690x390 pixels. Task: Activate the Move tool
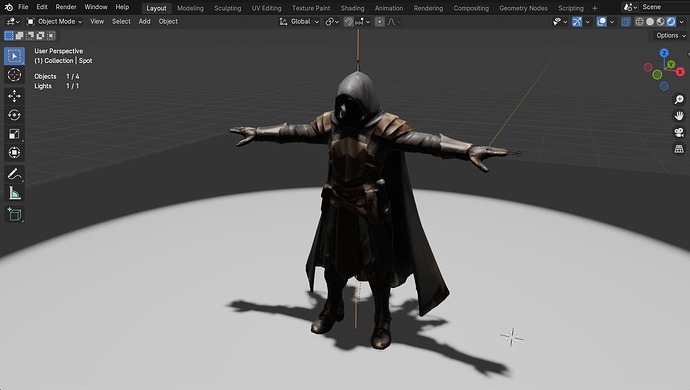pyautogui.click(x=14, y=96)
